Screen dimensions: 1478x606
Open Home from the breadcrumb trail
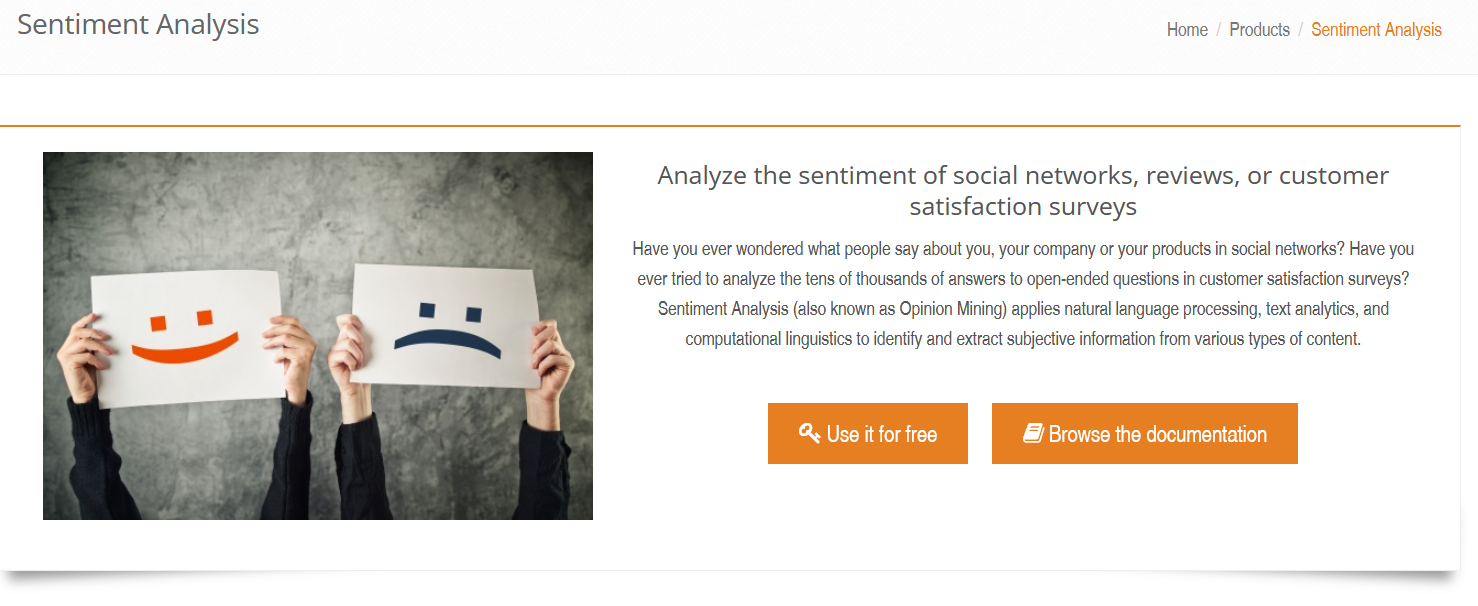coord(1186,29)
